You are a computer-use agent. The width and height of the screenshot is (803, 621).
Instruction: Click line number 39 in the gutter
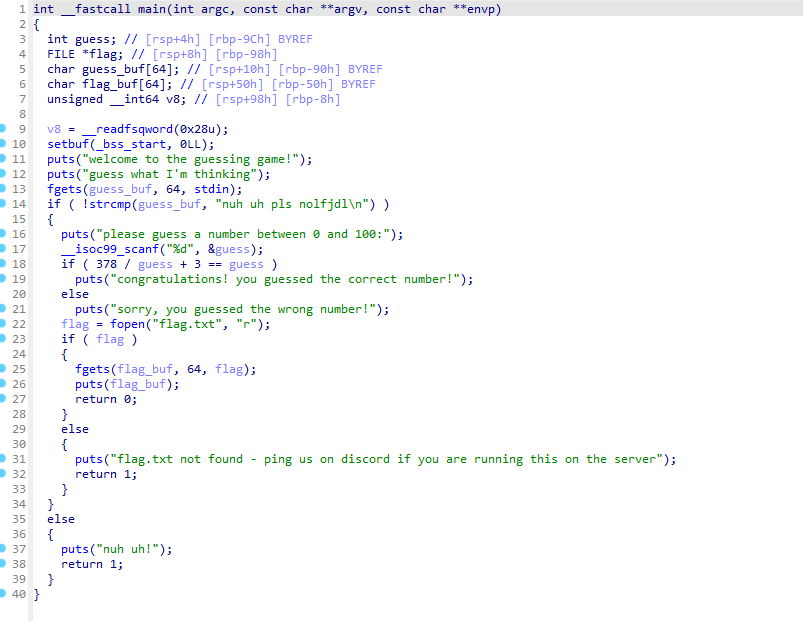coord(19,579)
